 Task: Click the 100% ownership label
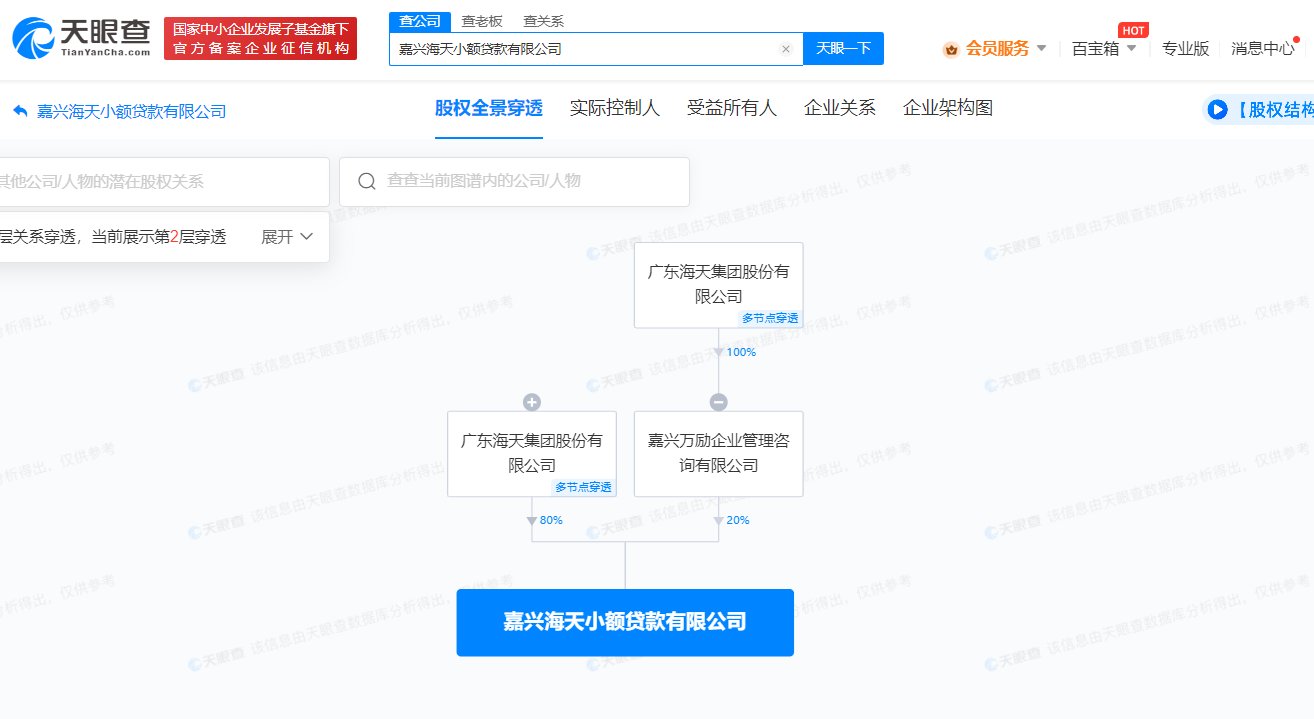tap(741, 352)
